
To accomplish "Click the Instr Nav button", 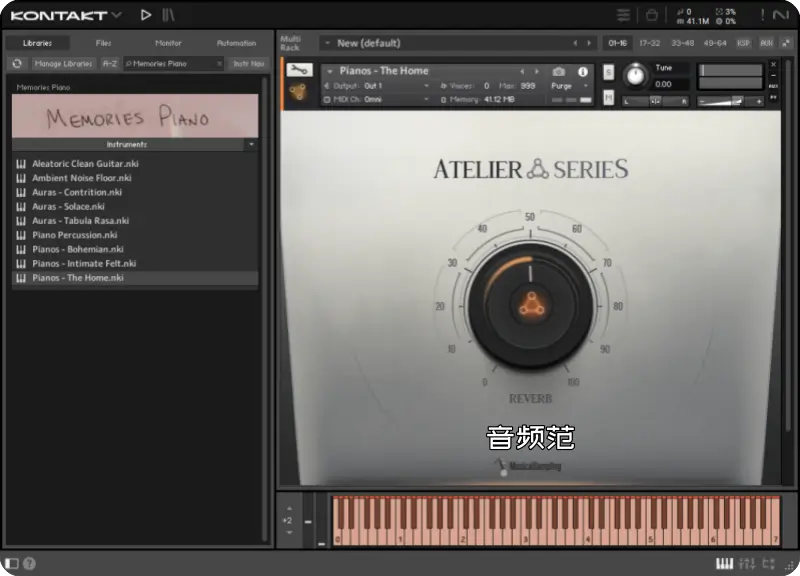I will click(248, 63).
